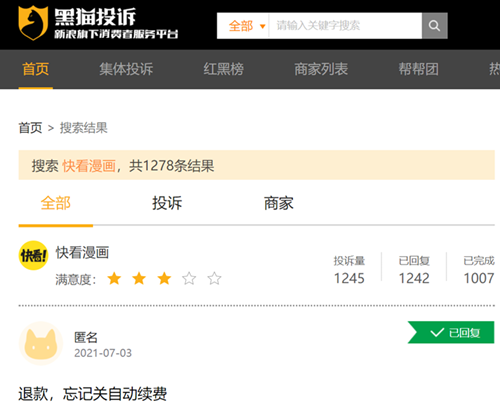Screen dimensions: 500x405
Task: Open complaint 退款，忘记关自动续费
Action: [93, 394]
